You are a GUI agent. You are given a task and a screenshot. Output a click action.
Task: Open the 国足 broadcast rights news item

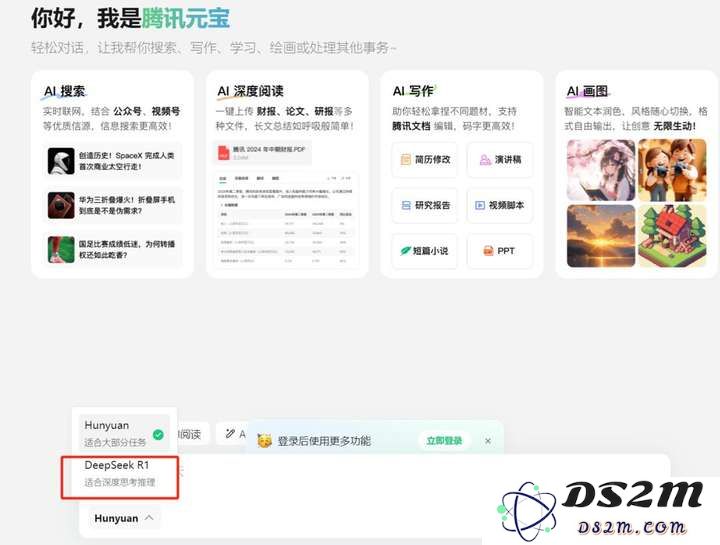tap(112, 249)
